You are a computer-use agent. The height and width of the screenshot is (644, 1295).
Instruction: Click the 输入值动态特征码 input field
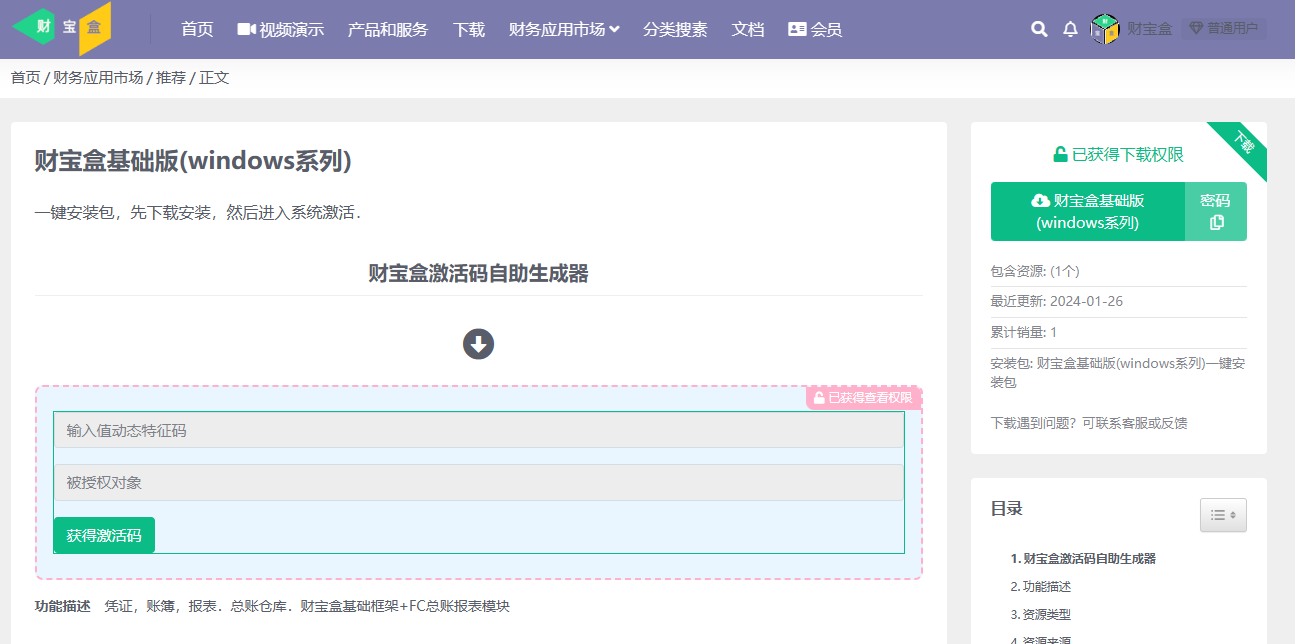(478, 431)
